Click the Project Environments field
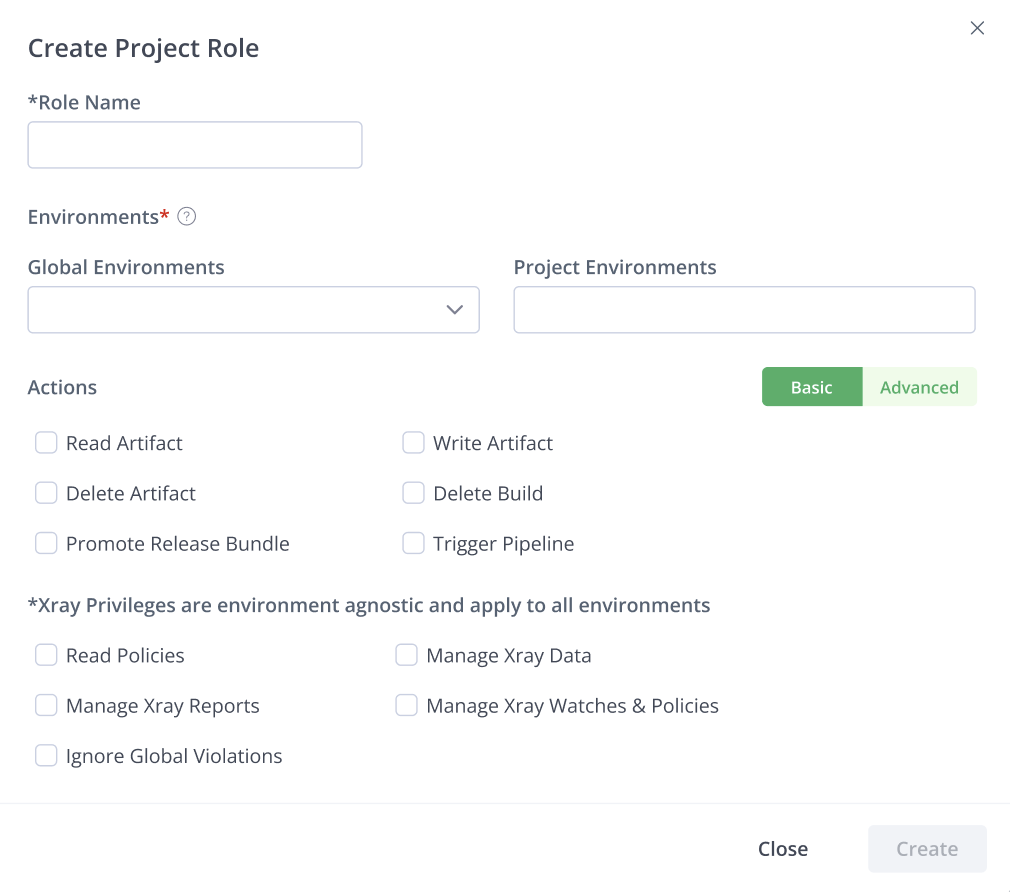This screenshot has width=1010, height=892. [x=744, y=310]
